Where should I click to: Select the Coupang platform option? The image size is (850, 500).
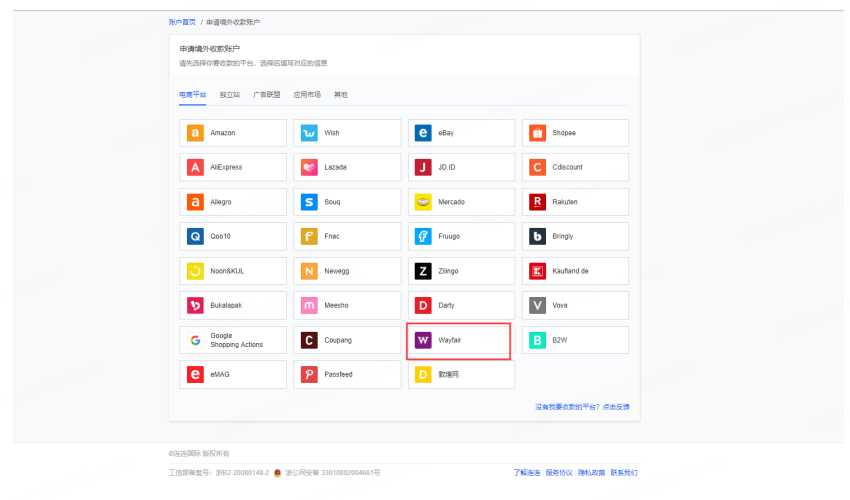point(346,340)
